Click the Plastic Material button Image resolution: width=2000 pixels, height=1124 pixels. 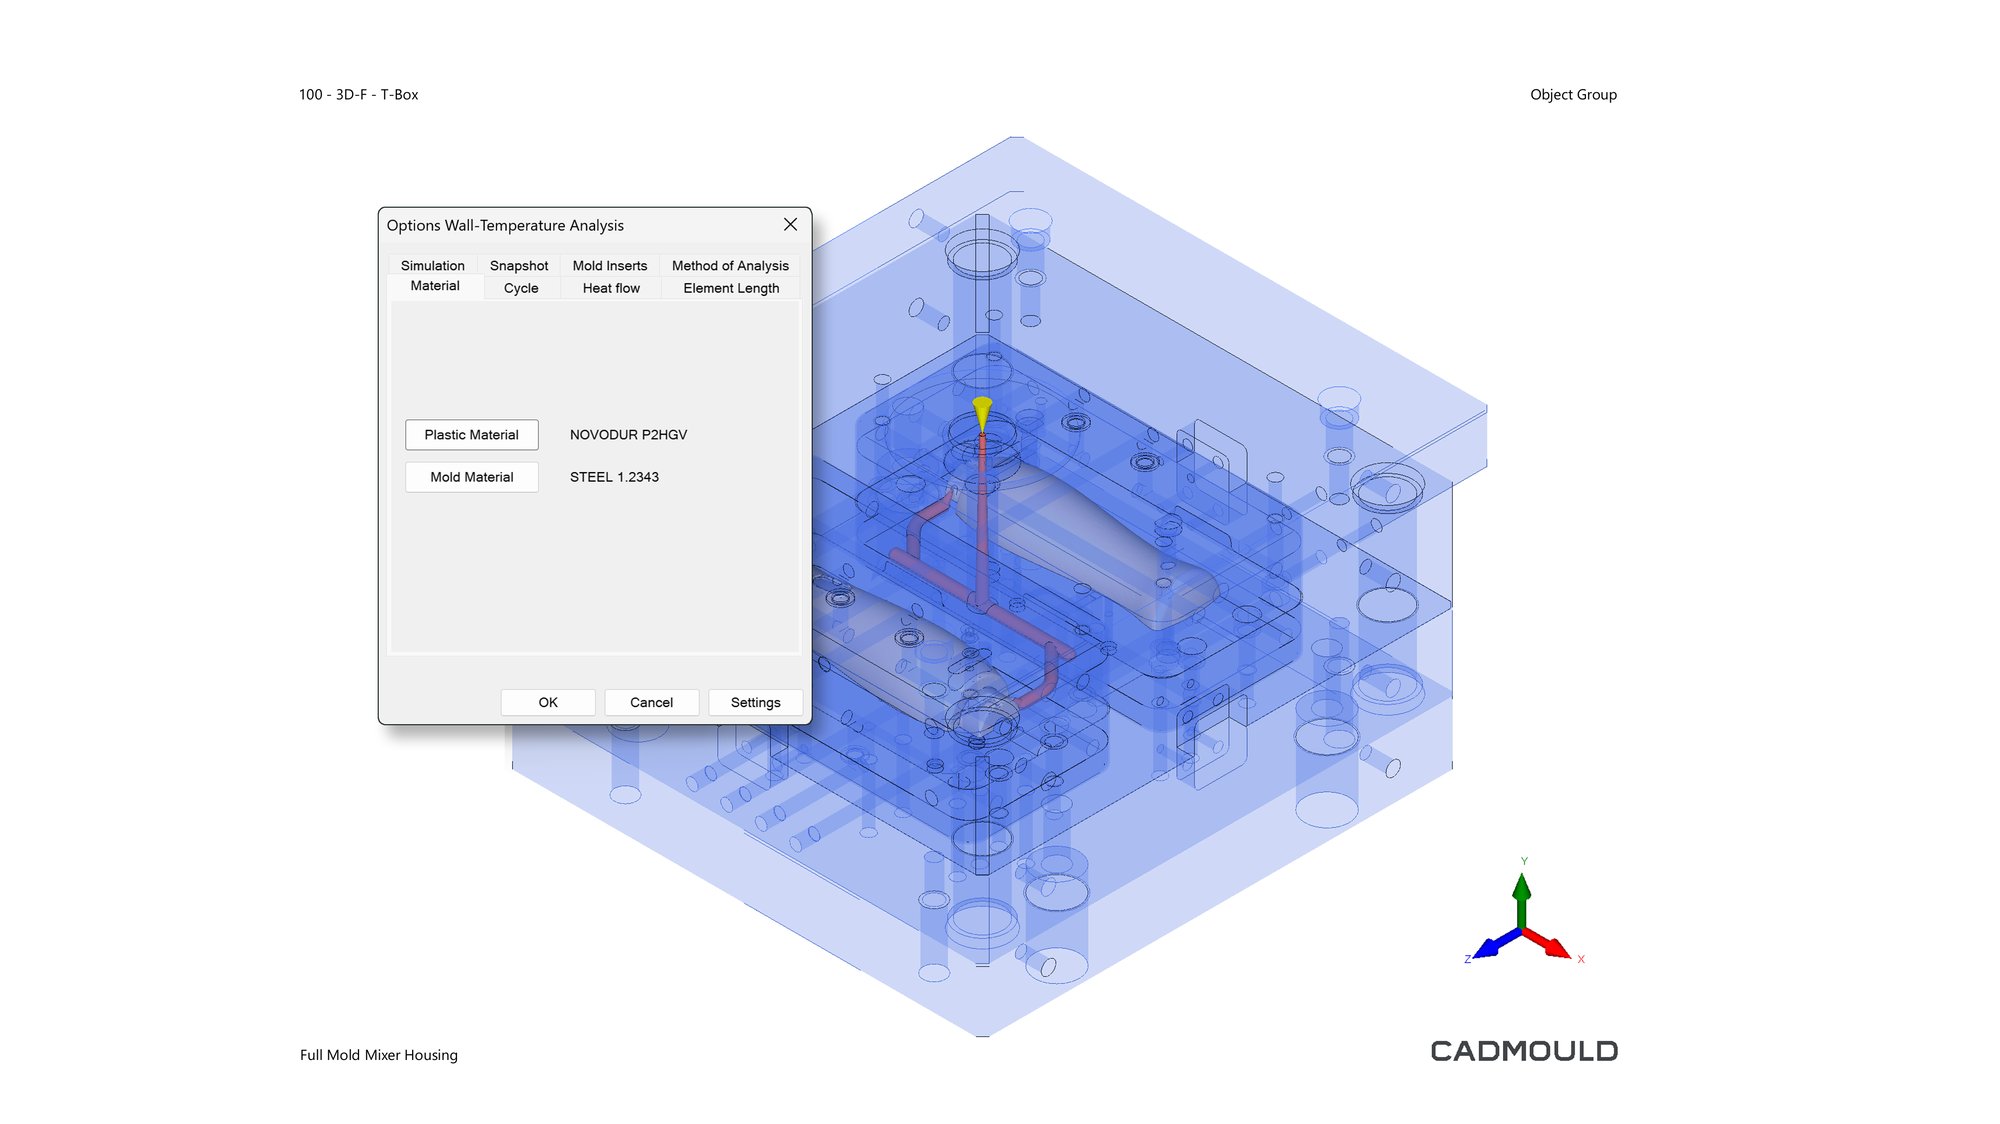471,435
